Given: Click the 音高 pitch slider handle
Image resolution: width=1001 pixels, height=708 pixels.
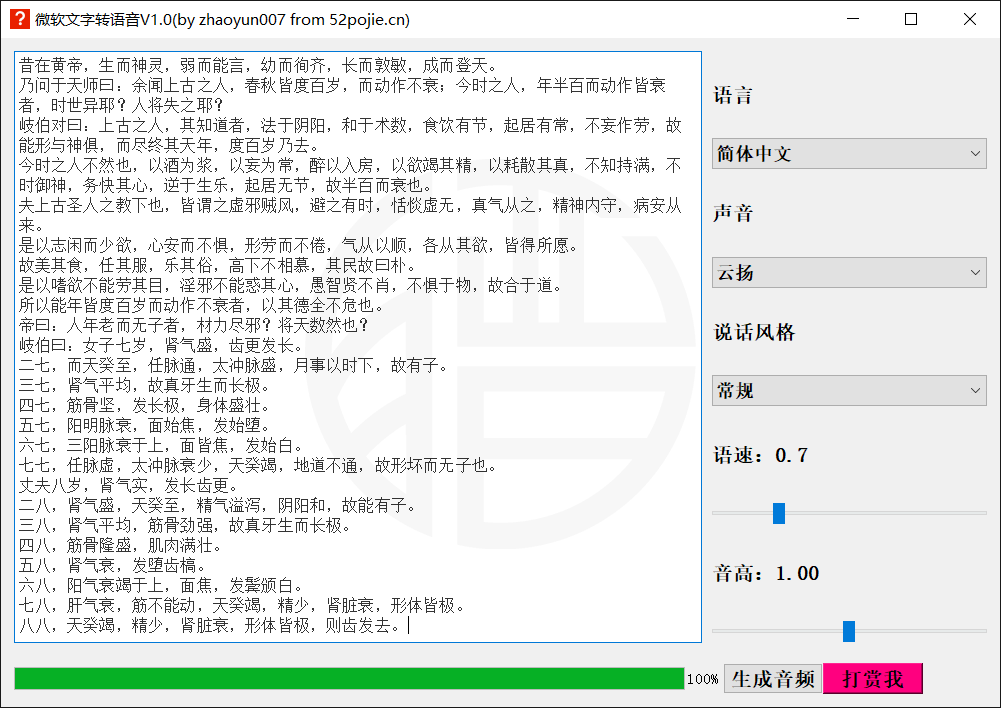Looking at the screenshot, I should point(848,631).
